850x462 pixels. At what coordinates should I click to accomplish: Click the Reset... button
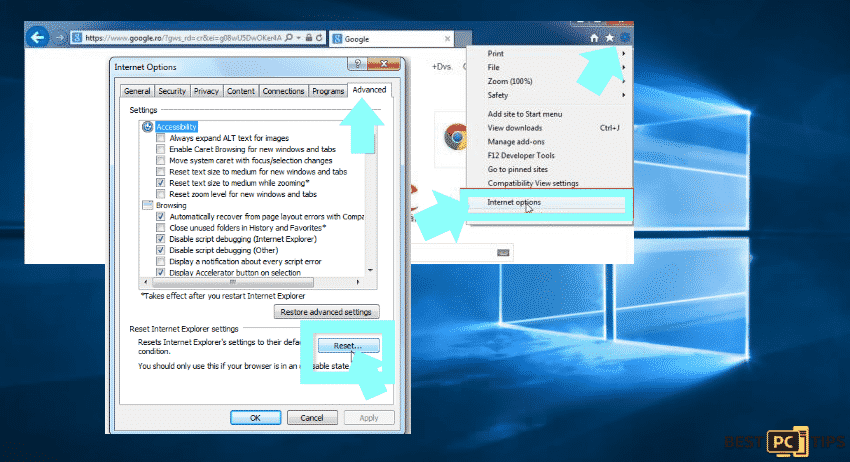[x=348, y=345]
